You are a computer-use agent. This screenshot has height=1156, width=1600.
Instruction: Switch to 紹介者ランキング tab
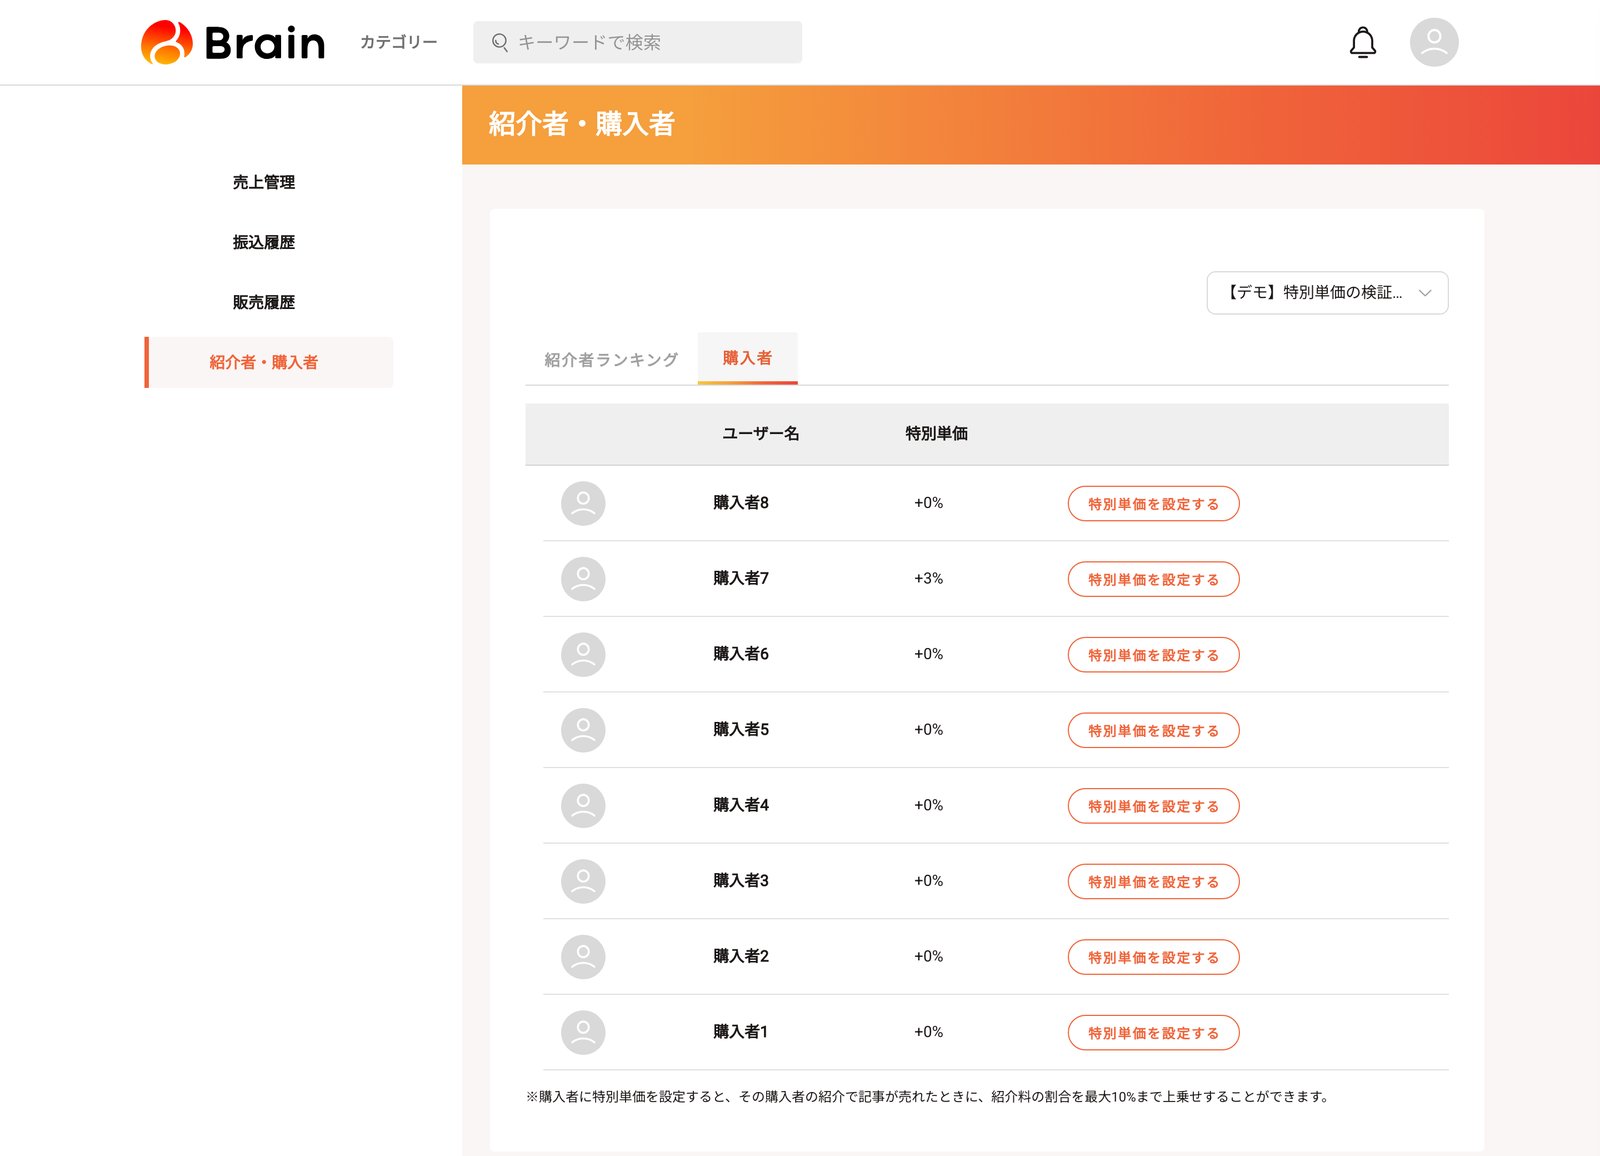tap(611, 360)
